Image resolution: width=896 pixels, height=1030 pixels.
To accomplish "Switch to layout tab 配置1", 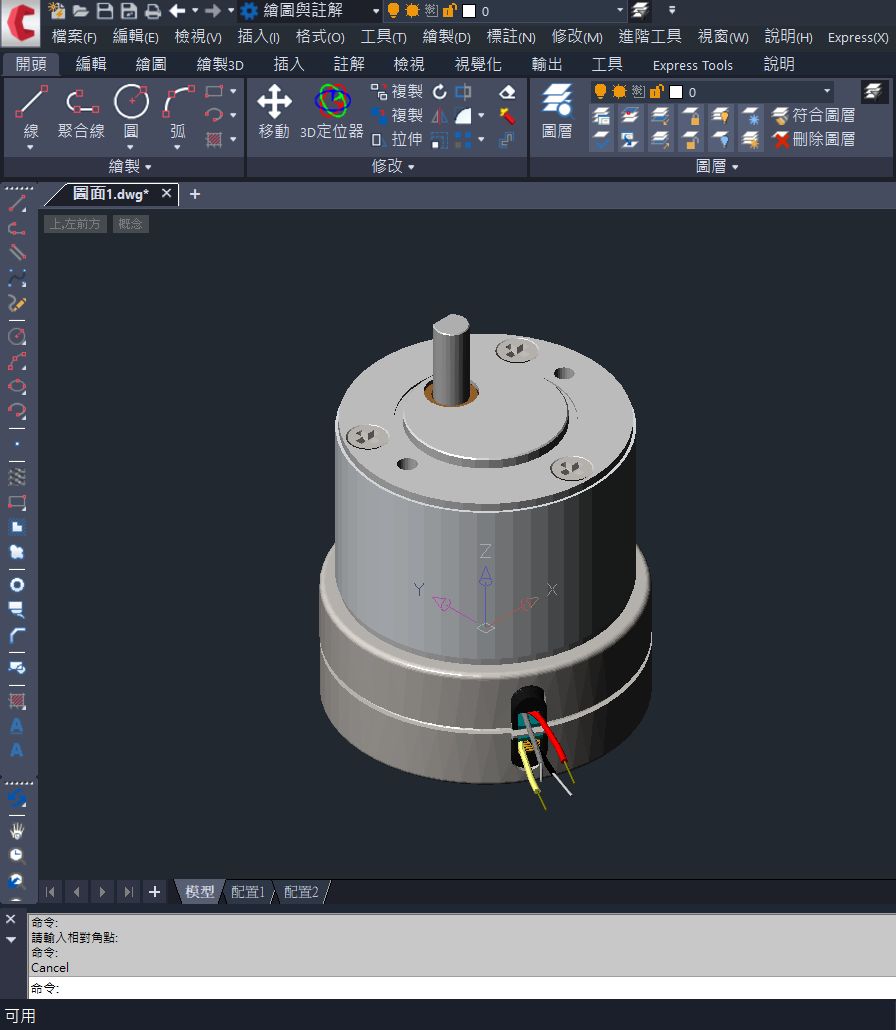I will (x=248, y=892).
